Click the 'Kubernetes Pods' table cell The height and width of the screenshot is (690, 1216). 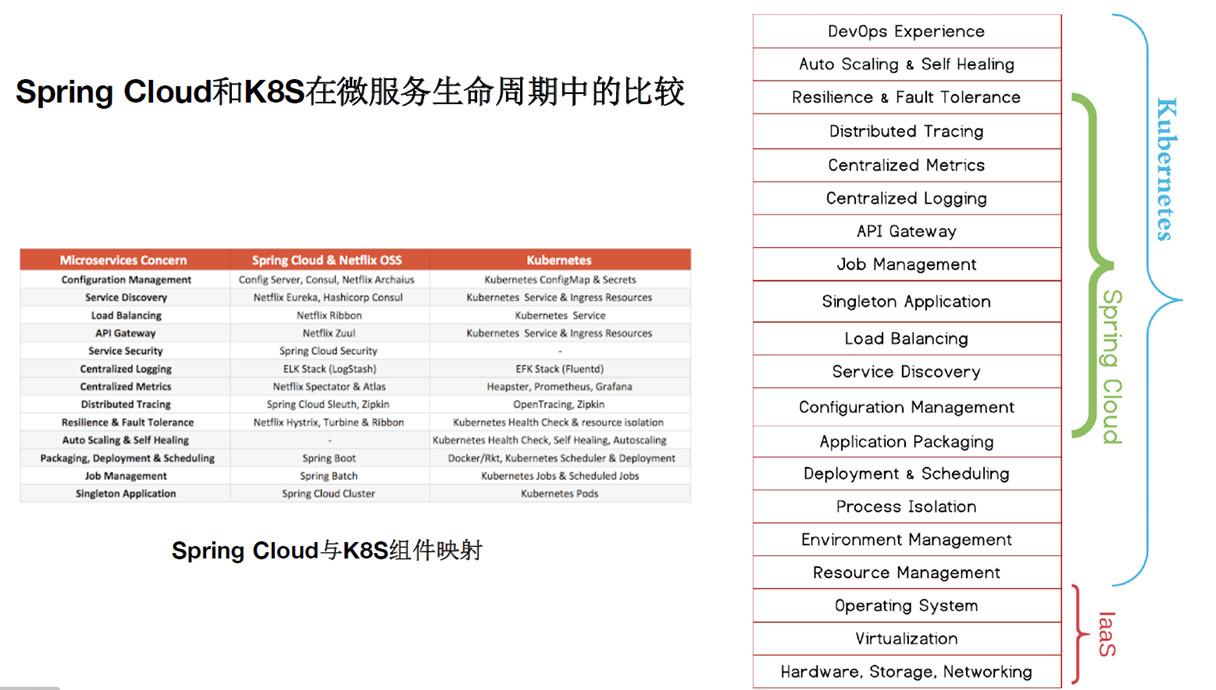(x=560, y=494)
